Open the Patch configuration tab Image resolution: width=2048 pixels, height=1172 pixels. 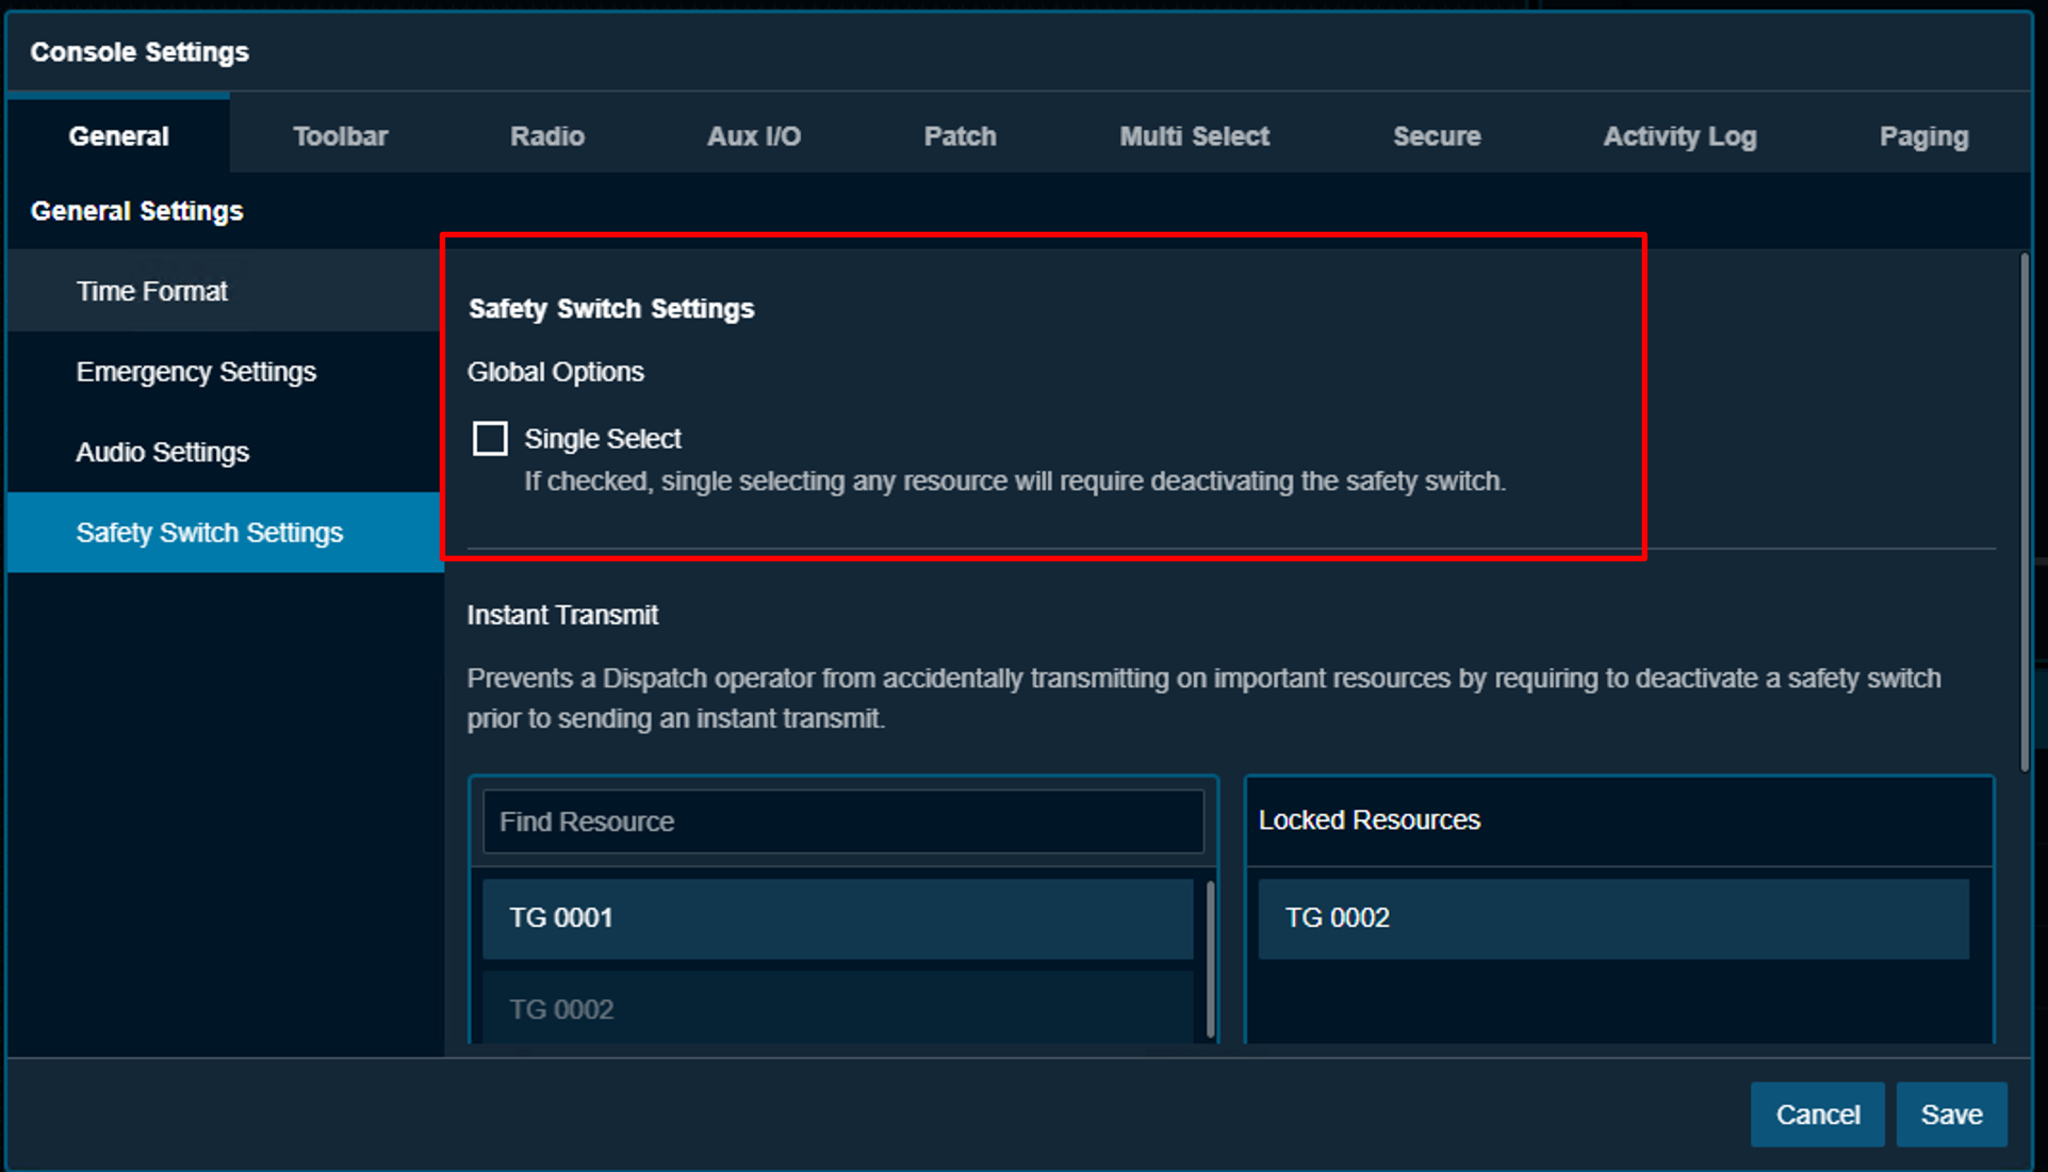tap(959, 136)
